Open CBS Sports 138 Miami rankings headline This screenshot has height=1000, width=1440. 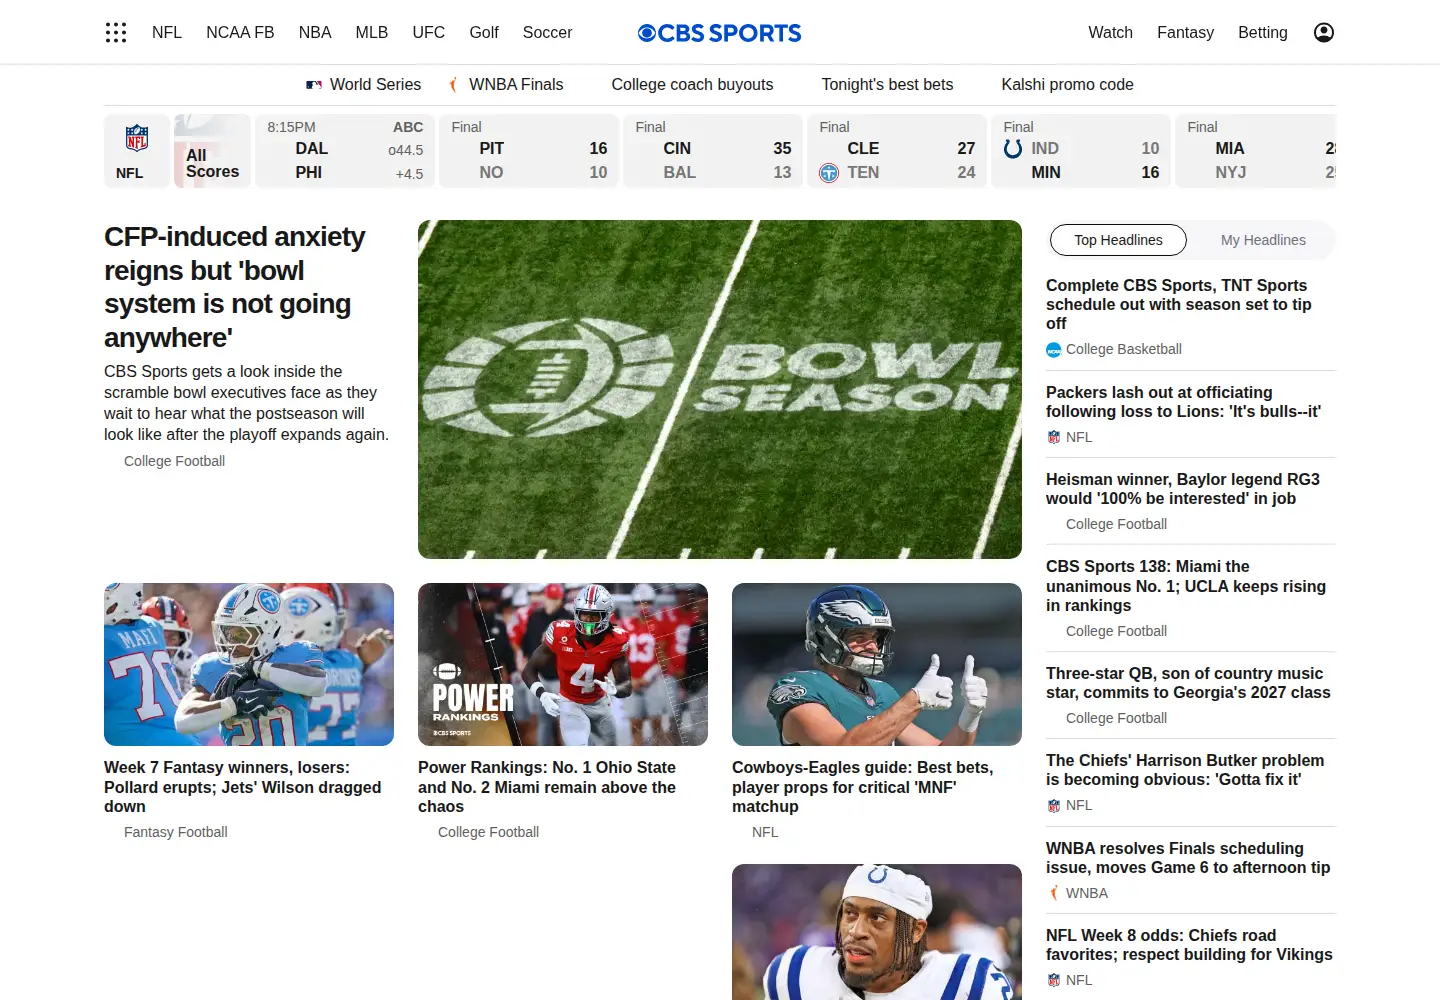point(1186,586)
